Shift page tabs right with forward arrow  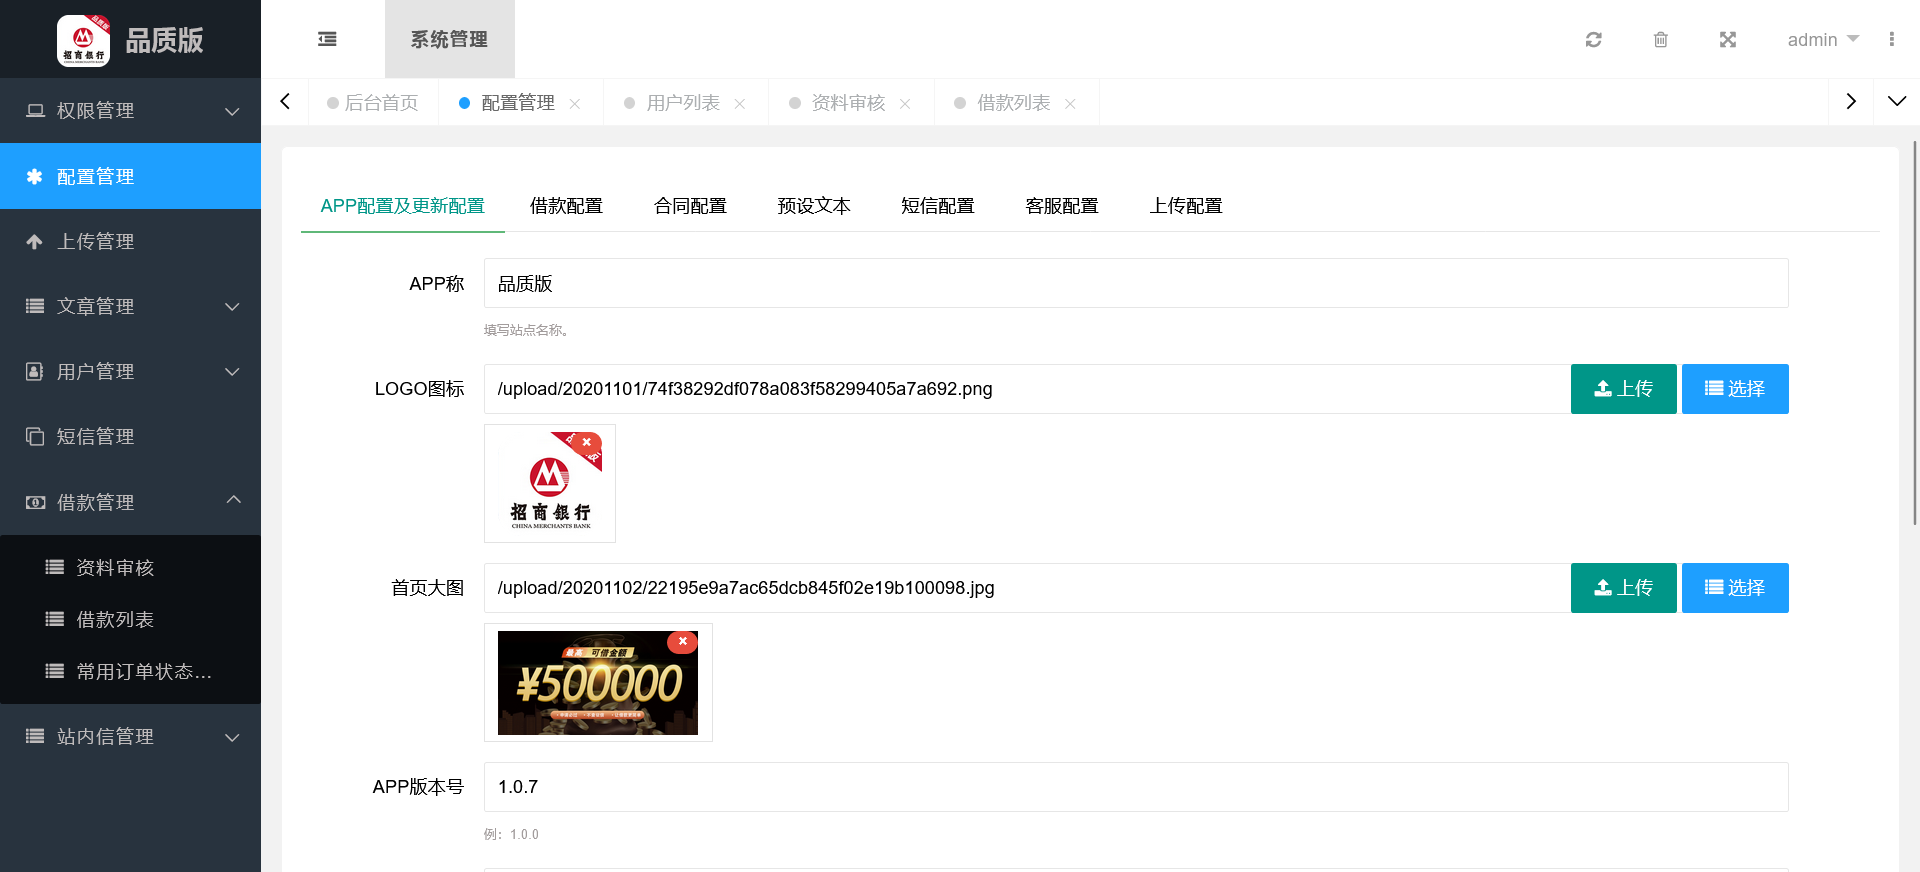1851,102
